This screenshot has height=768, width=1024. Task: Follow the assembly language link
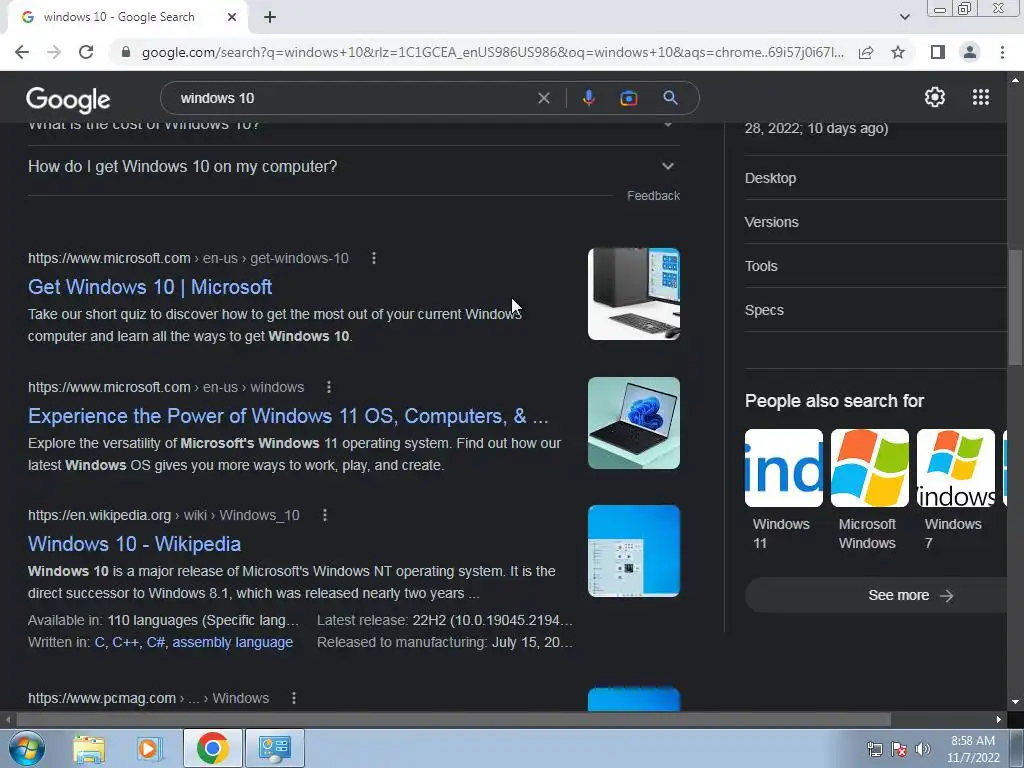232,643
